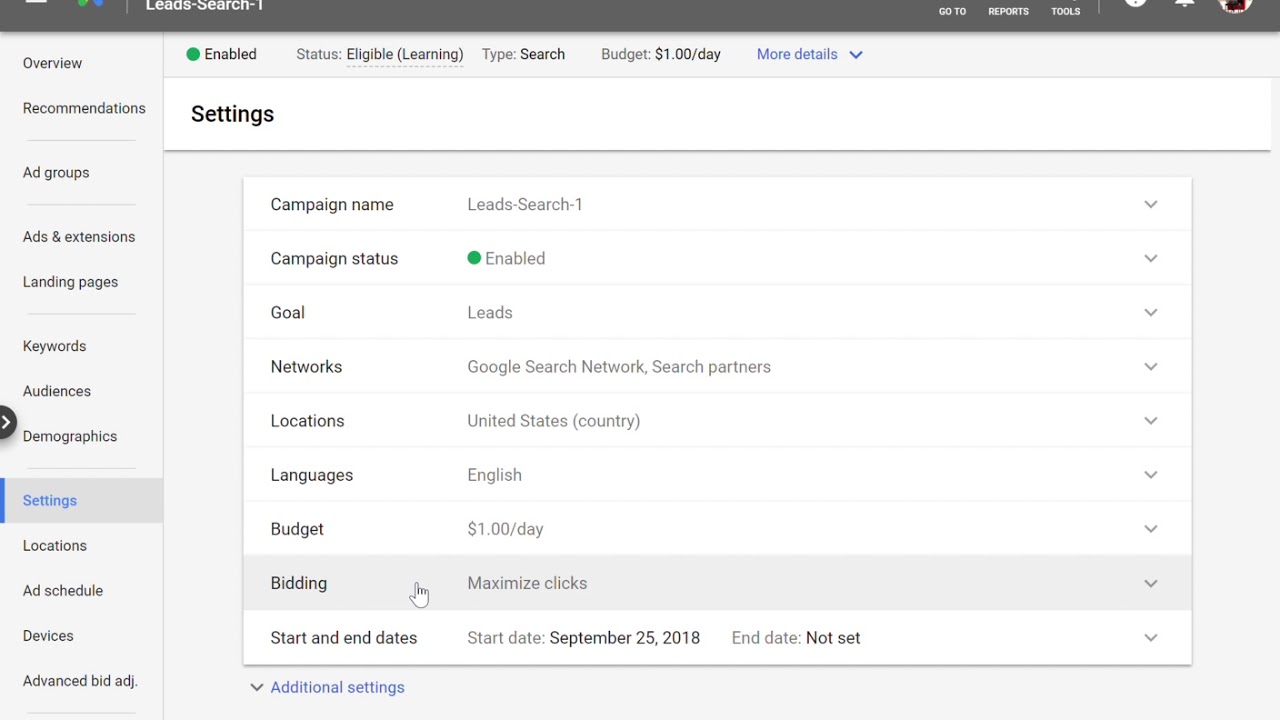Open the account profile avatar
This screenshot has height=720, width=1280.
click(x=1235, y=5)
